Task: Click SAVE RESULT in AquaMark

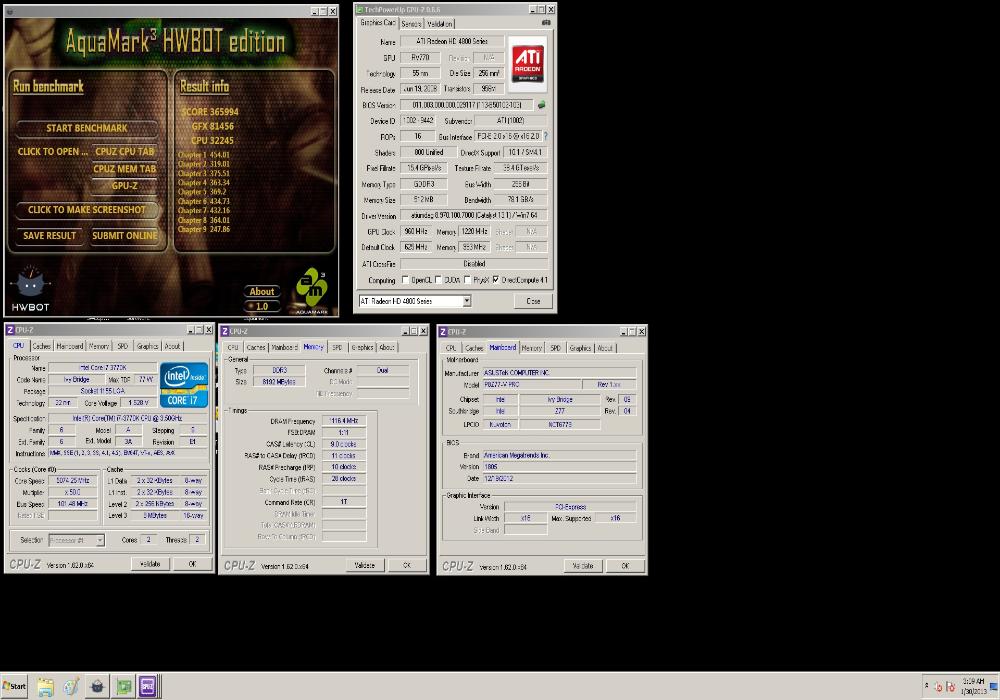Action: pos(49,236)
